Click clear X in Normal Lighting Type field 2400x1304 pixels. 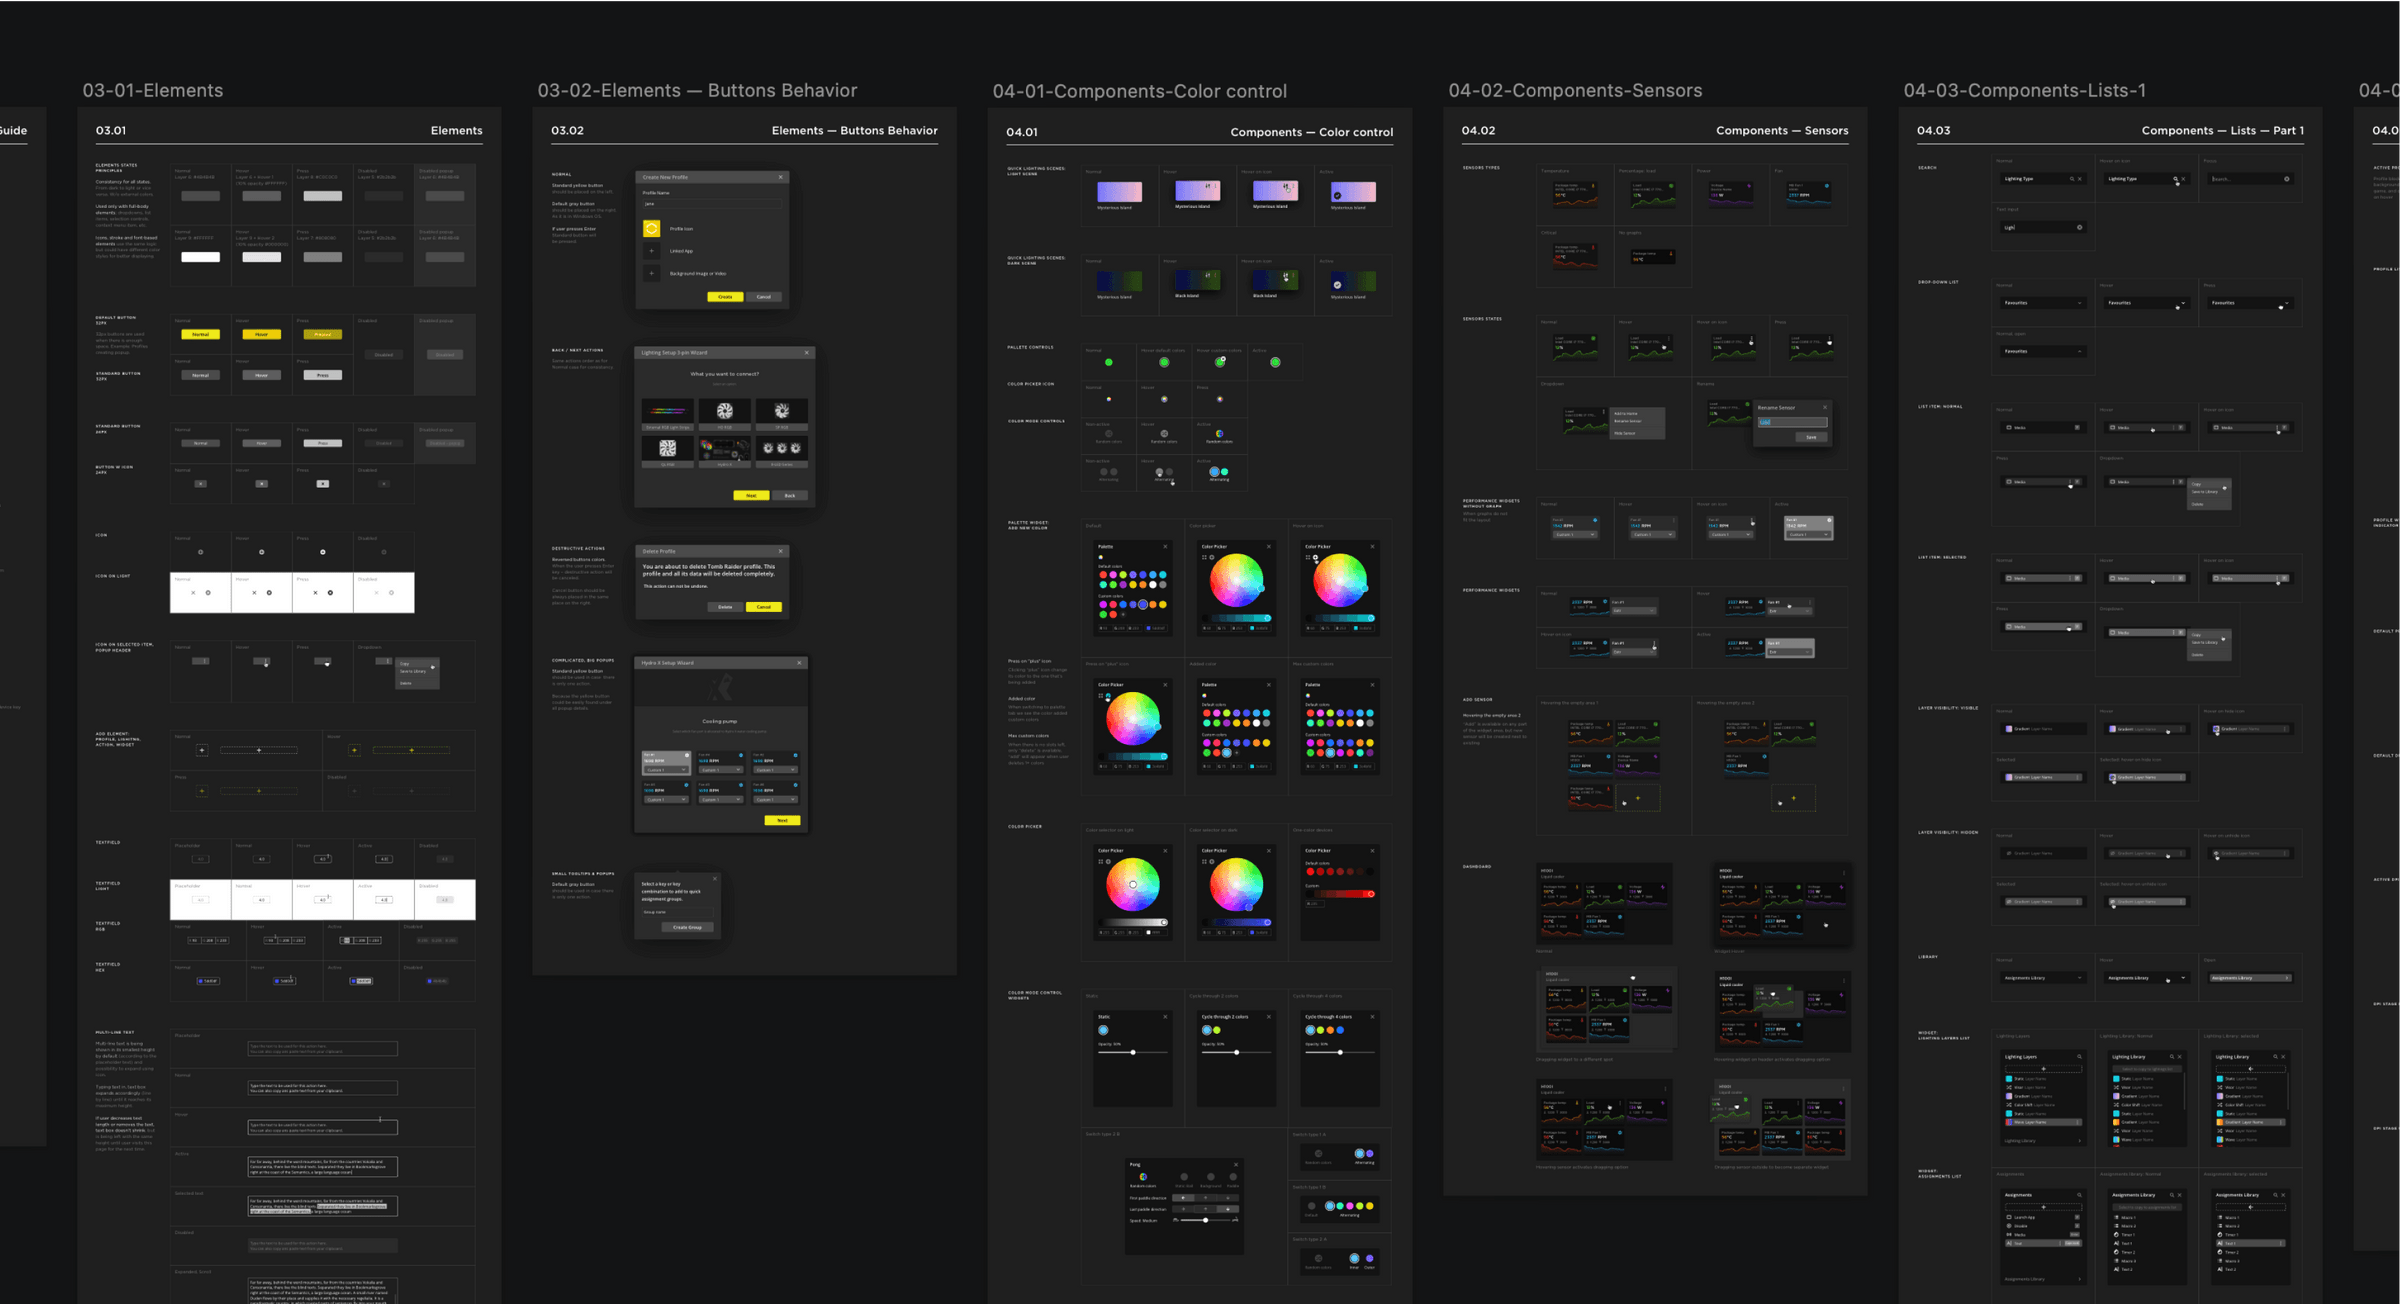(x=2080, y=179)
